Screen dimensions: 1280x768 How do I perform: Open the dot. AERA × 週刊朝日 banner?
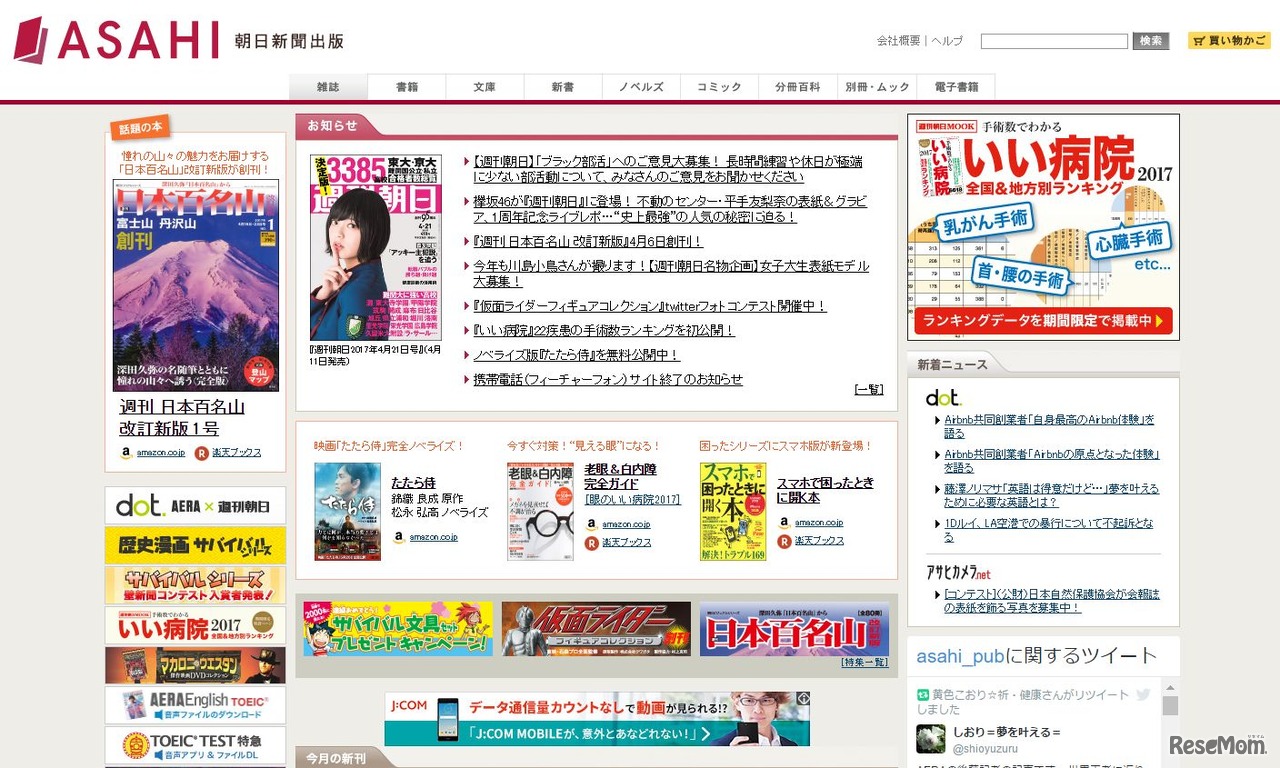tap(195, 506)
